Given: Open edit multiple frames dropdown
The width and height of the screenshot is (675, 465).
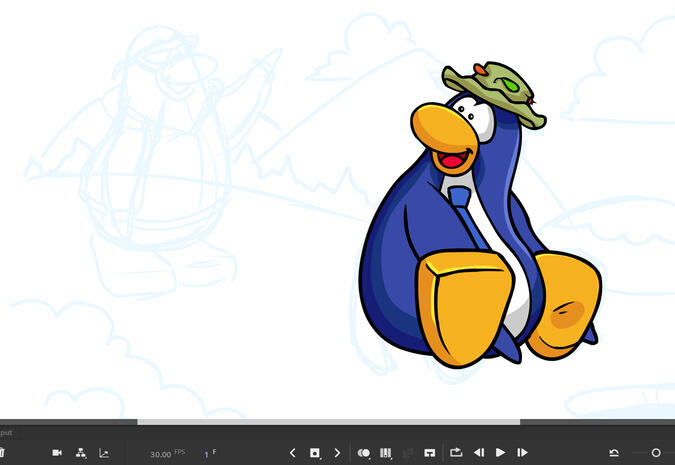Looking at the screenshot, I should 386,453.
